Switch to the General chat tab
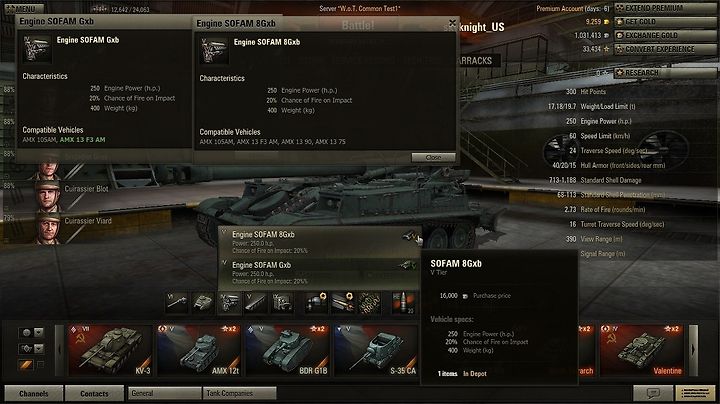The width and height of the screenshot is (720, 404). coord(164,393)
